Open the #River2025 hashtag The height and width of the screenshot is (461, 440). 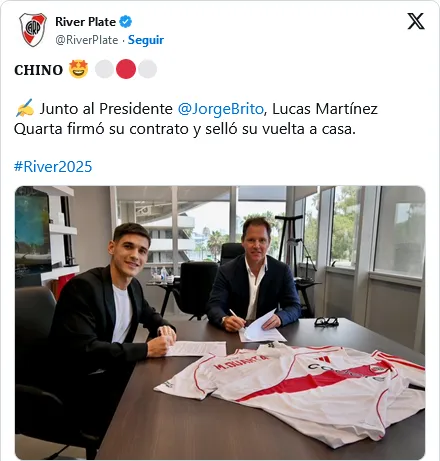point(53,166)
